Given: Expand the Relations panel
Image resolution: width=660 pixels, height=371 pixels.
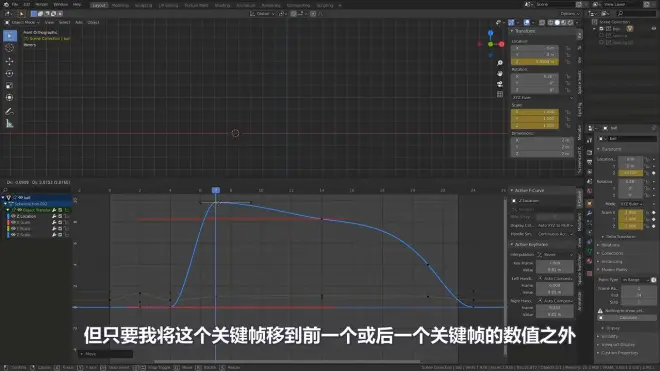Looking at the screenshot, I should 610,245.
